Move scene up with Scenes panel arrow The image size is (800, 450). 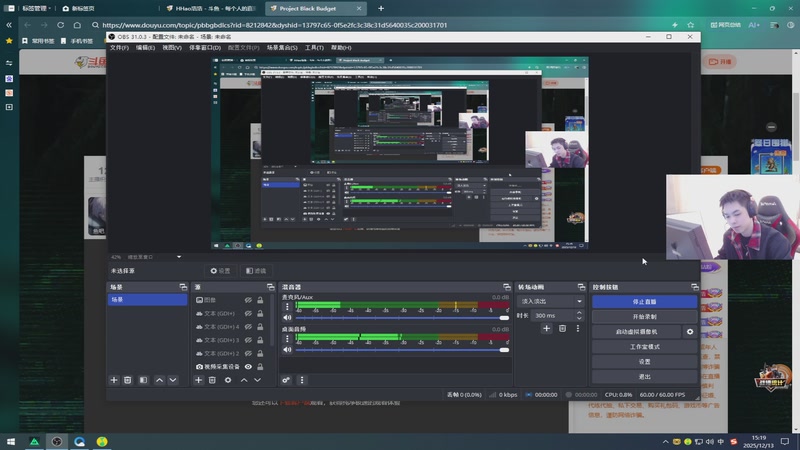pos(159,380)
